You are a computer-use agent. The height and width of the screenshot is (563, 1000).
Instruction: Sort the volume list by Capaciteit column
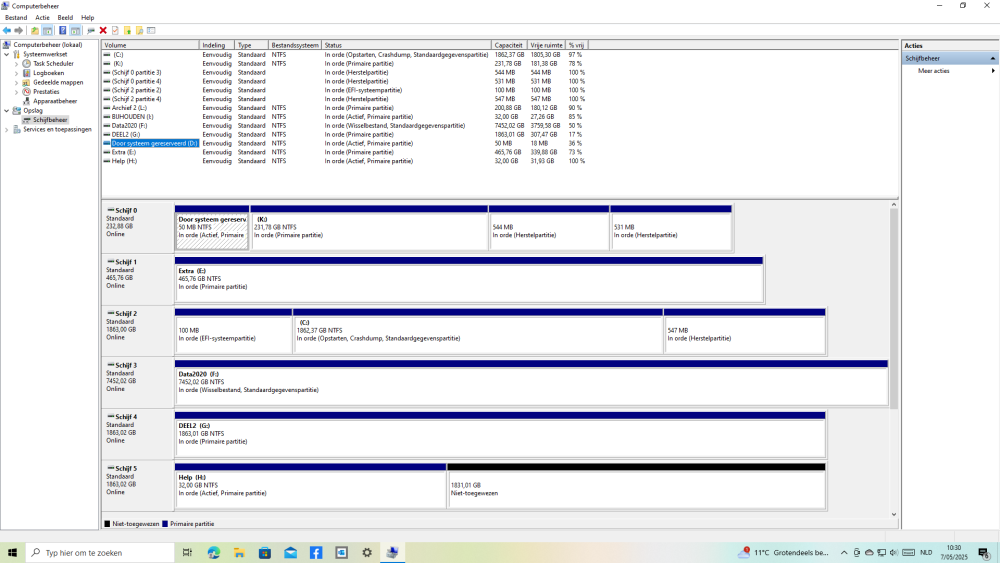coord(509,45)
